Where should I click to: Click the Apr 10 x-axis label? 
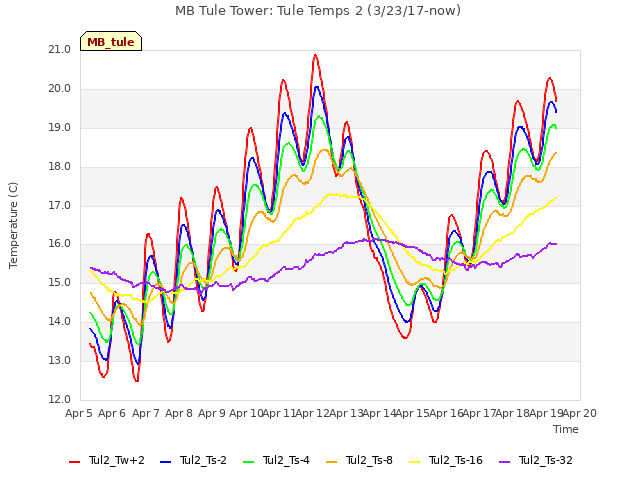pos(246,413)
